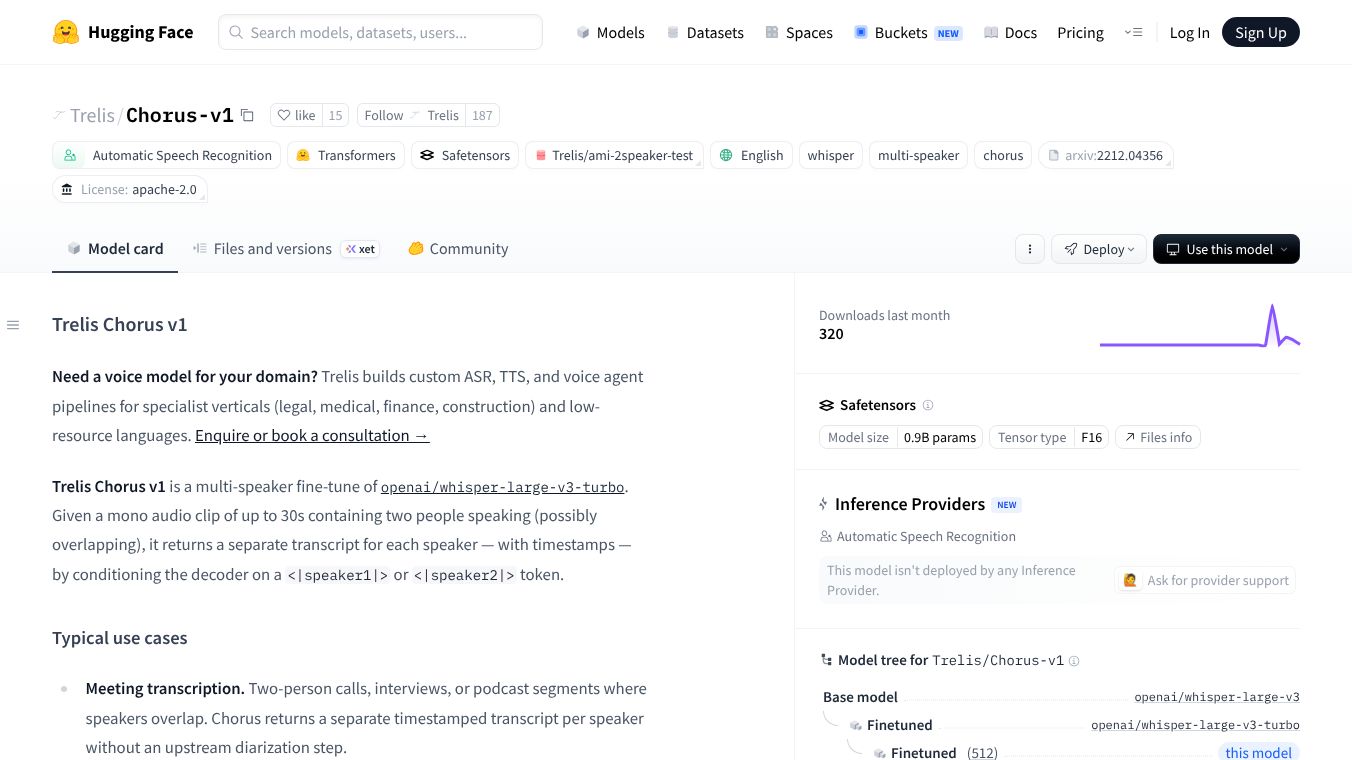Click the License apache-2.0 tag icon
This screenshot has height=760, width=1352.
pos(67,189)
